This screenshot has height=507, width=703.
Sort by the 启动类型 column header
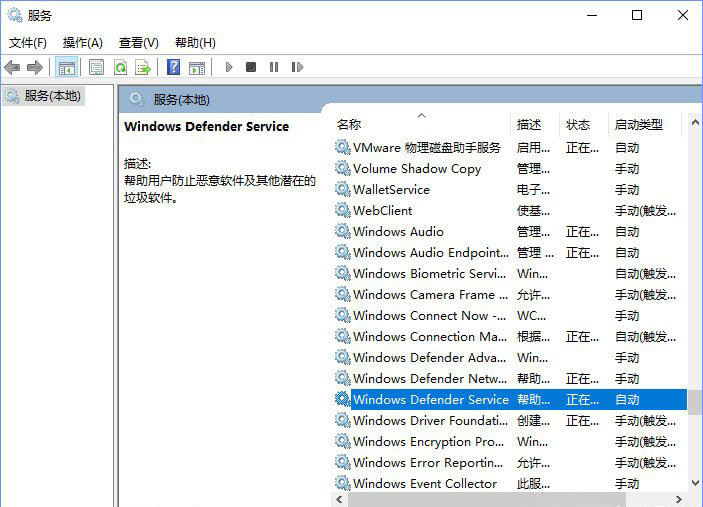640,125
